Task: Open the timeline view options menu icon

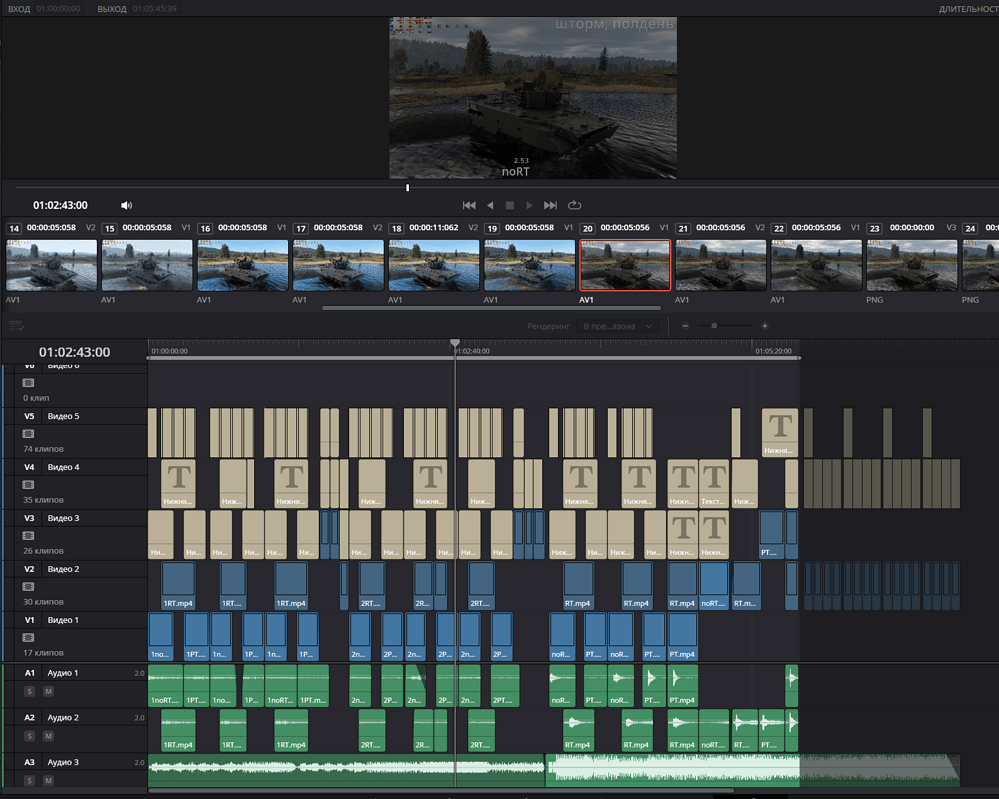Action: (x=15, y=326)
